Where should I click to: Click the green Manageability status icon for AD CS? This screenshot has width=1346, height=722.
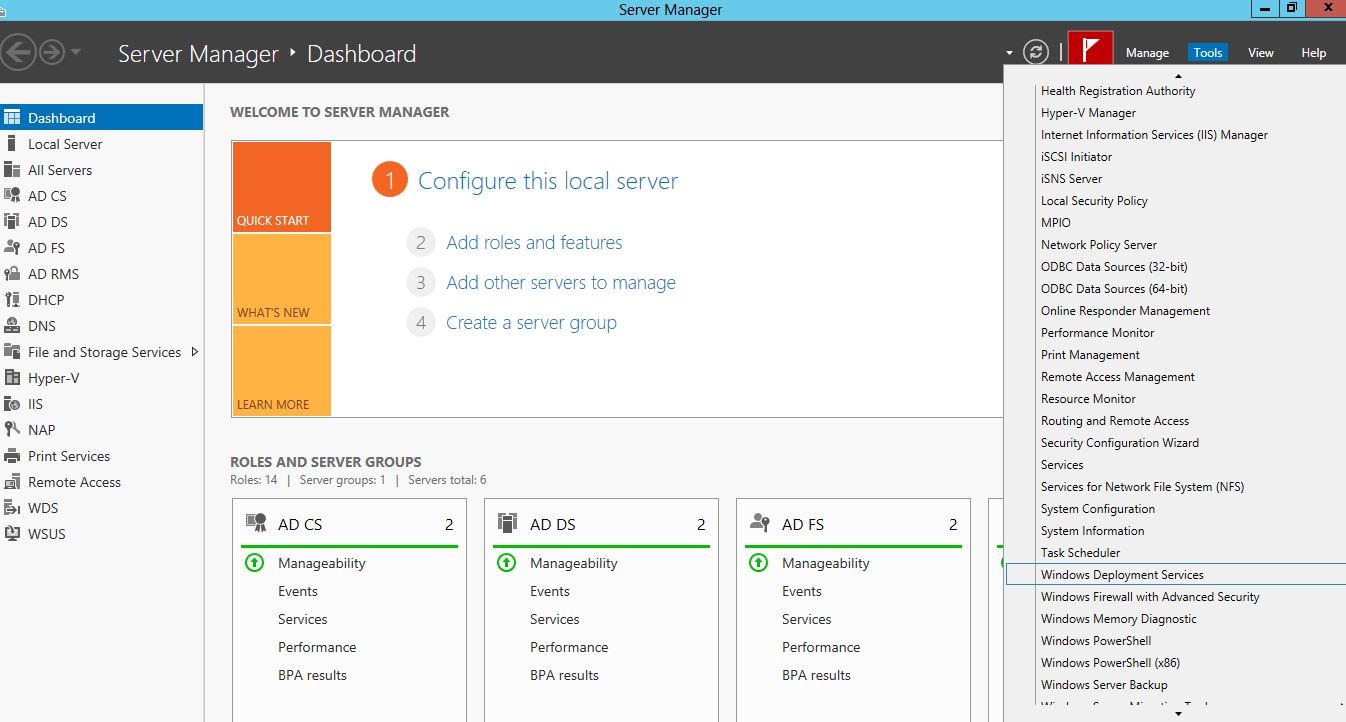pos(255,563)
